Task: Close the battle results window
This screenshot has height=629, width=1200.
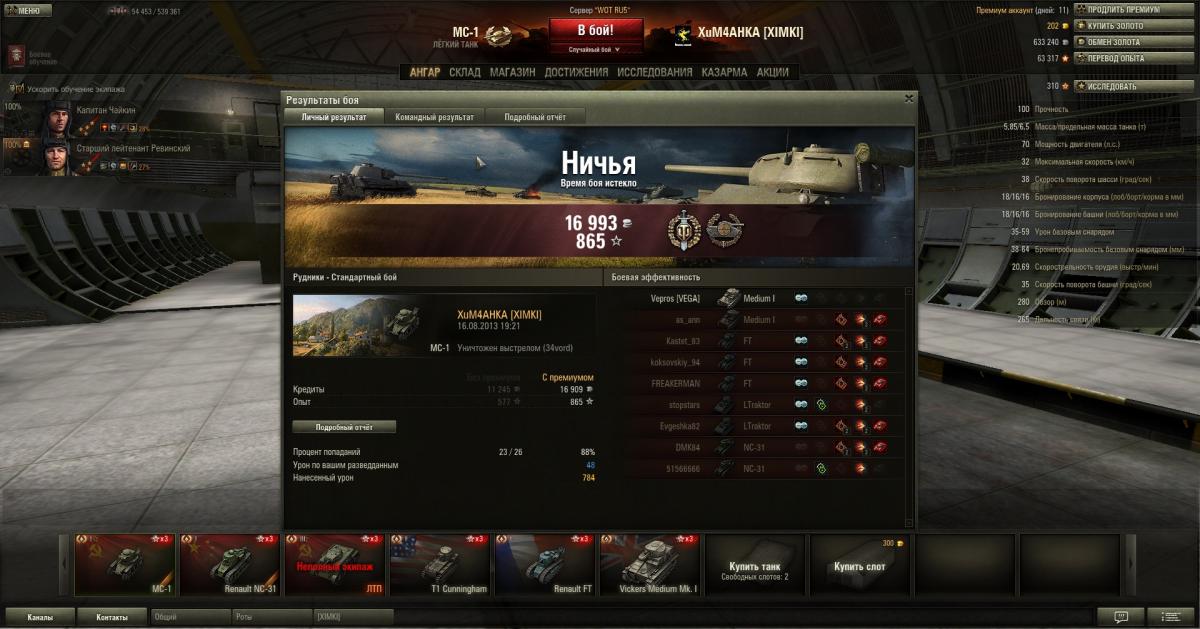Action: (908, 99)
